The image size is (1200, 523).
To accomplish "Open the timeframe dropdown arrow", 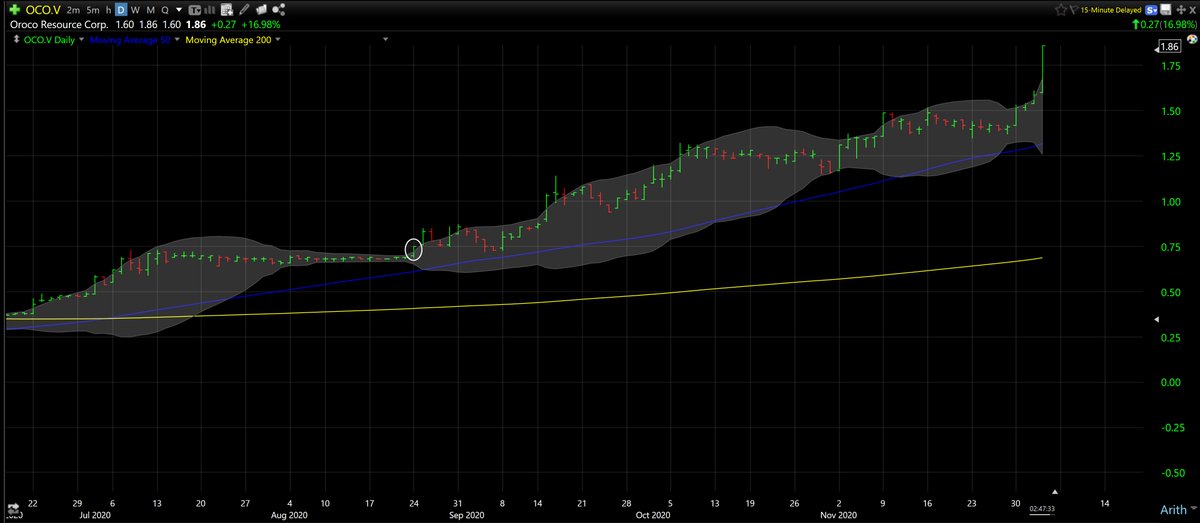I will (x=179, y=10).
